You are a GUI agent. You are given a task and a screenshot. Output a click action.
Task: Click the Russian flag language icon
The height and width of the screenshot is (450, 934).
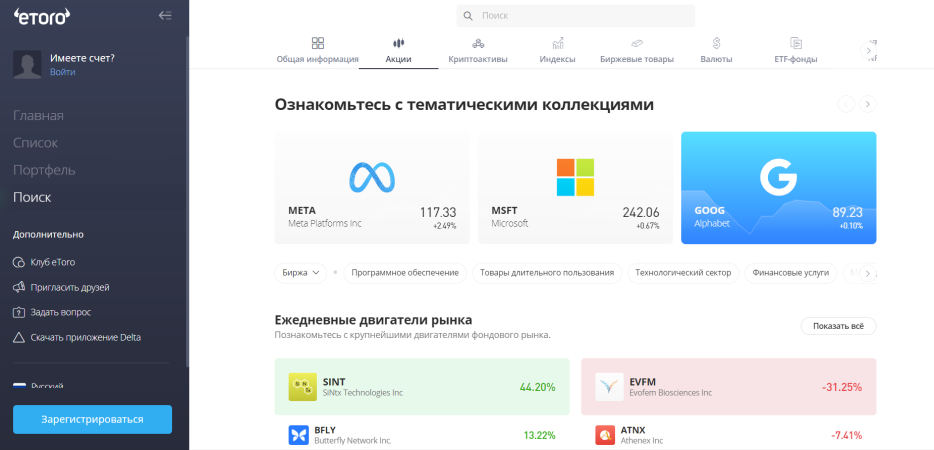tap(20, 386)
